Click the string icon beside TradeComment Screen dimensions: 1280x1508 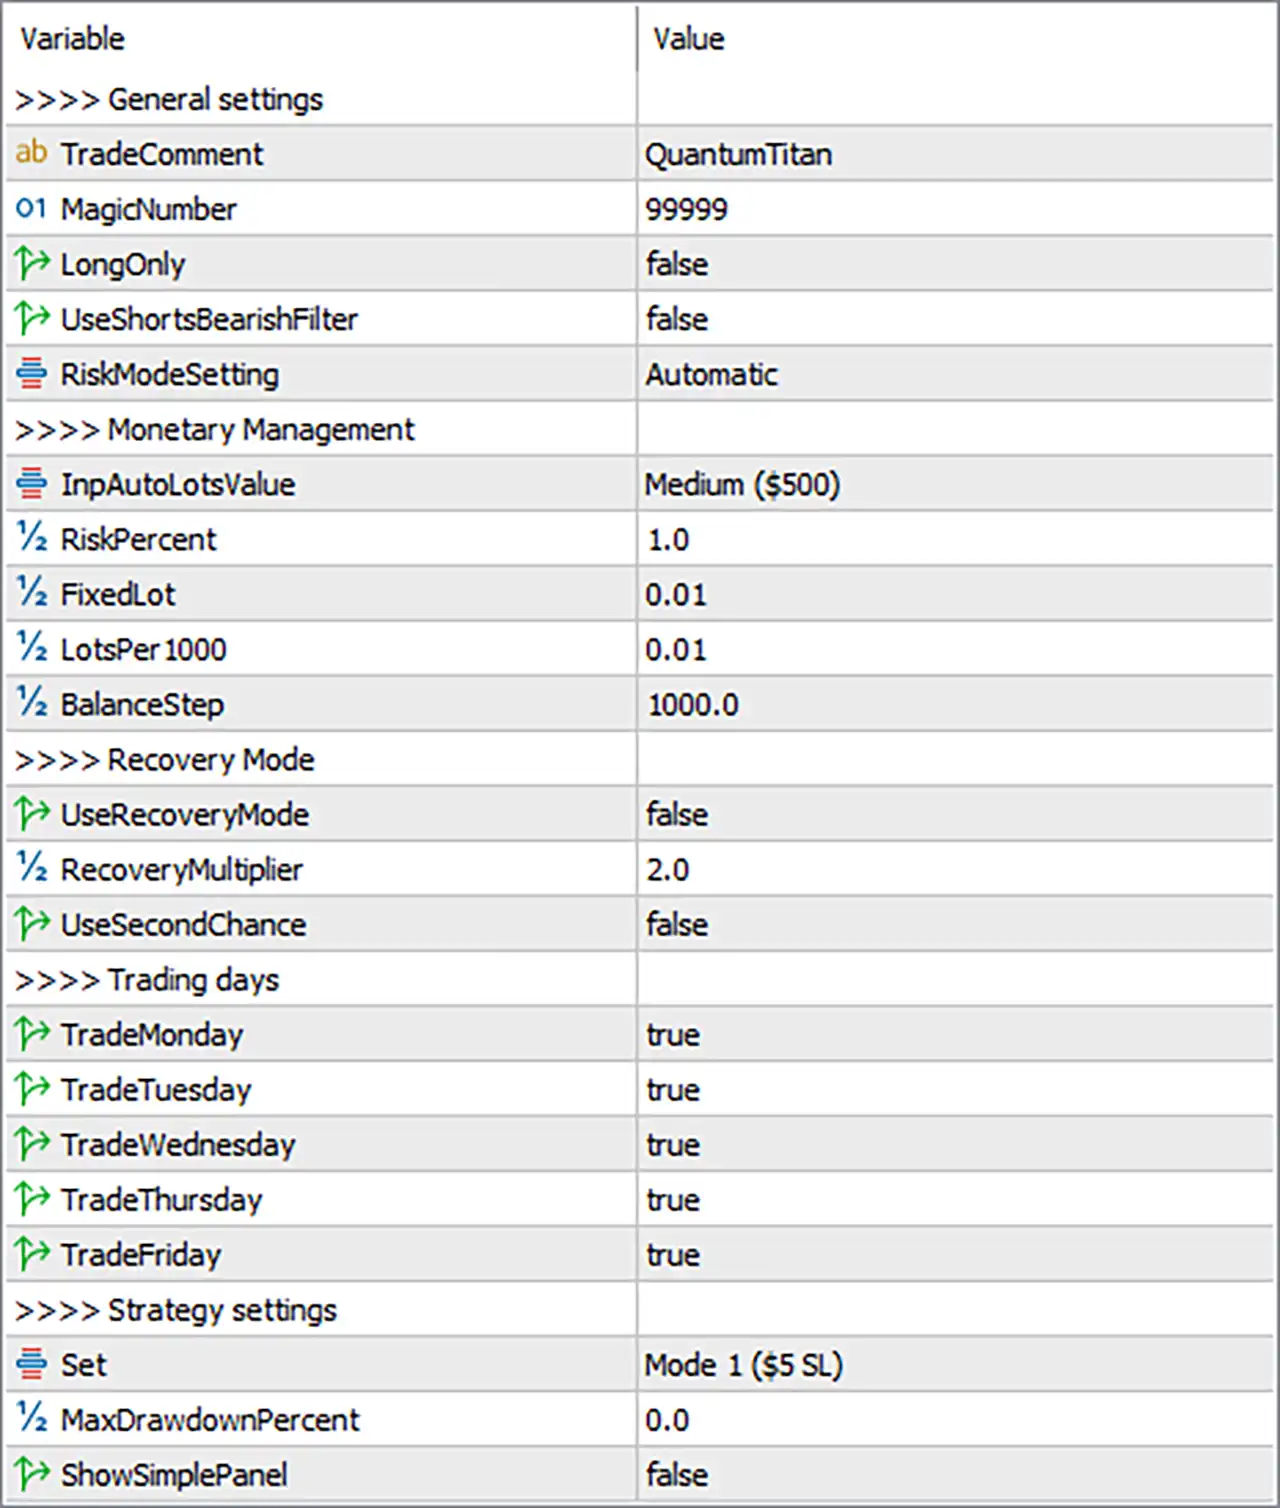tap(31, 153)
